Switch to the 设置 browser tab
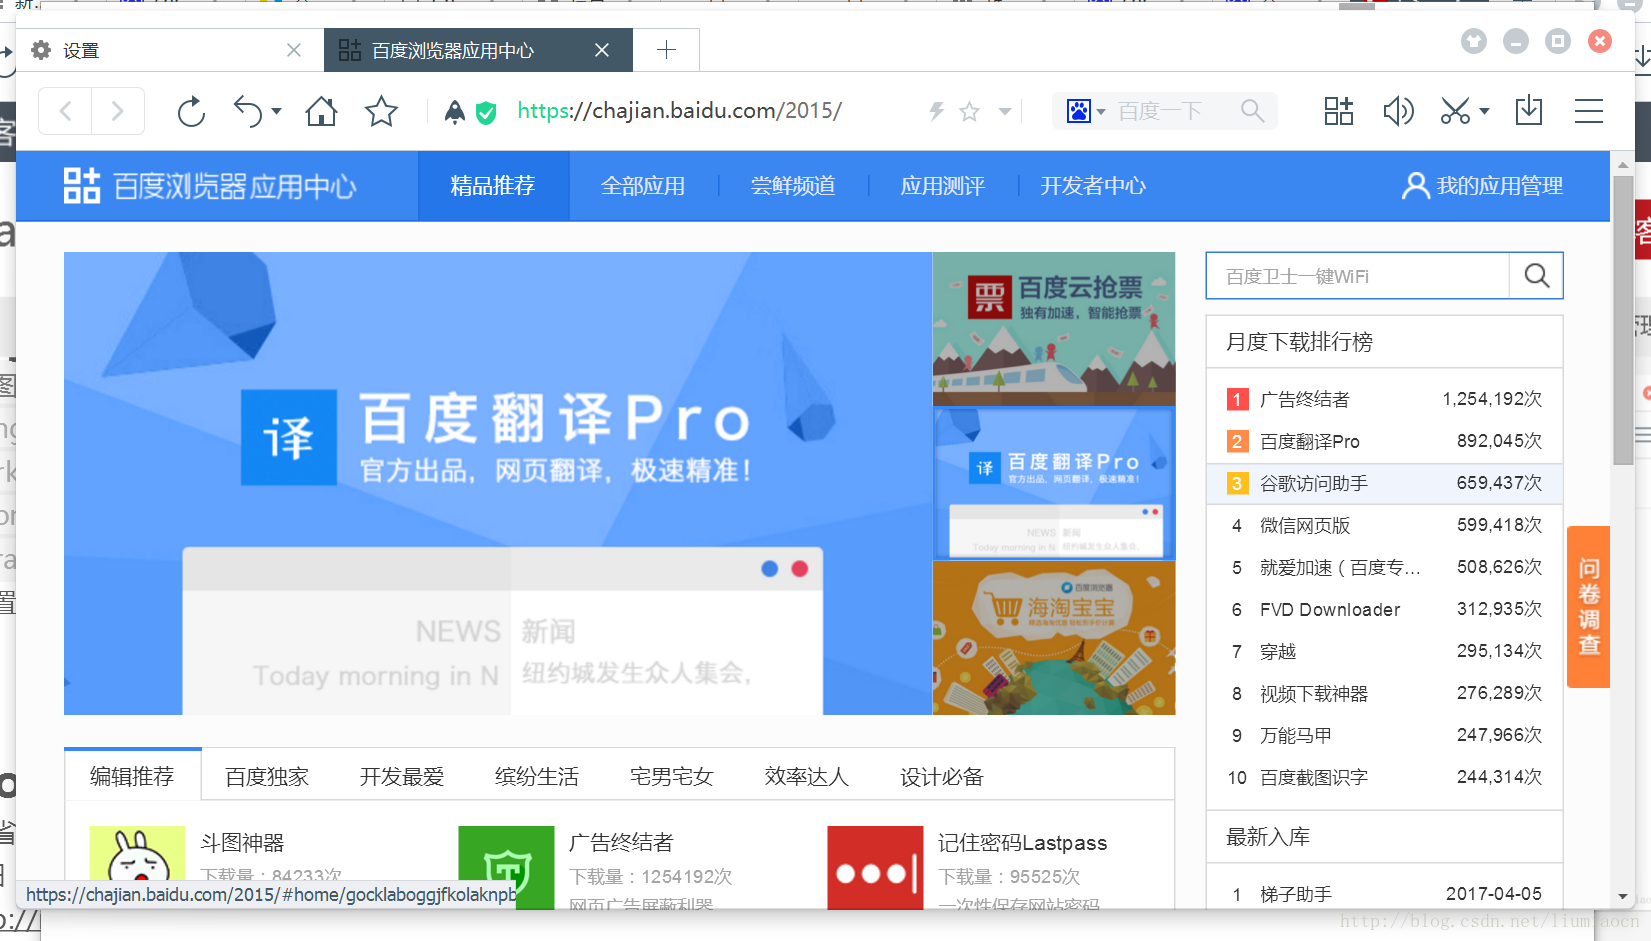 [x=168, y=50]
